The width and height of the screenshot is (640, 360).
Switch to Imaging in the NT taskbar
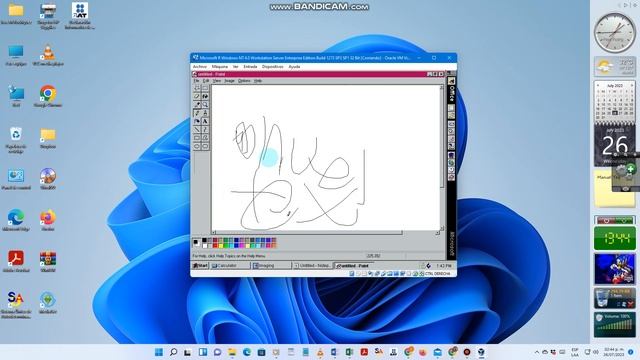point(271,266)
